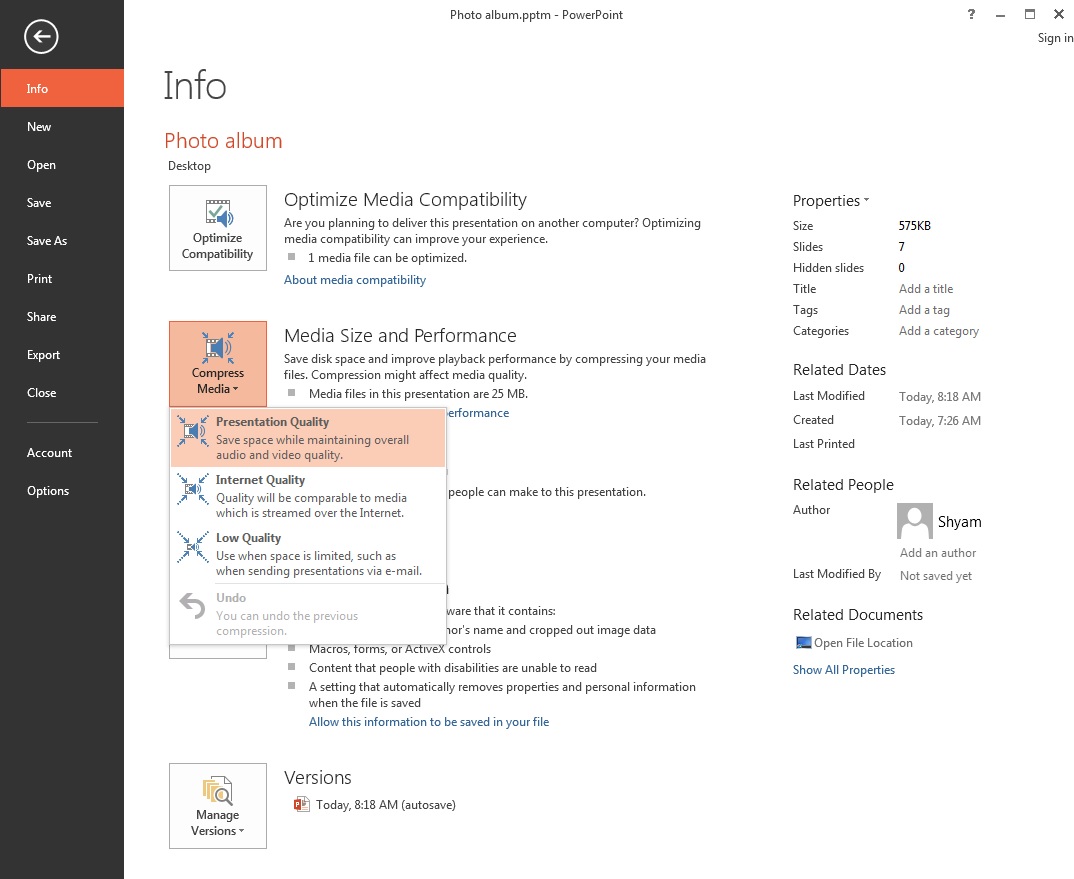Click Show All Properties link
The height and width of the screenshot is (879, 1074).
pyautogui.click(x=844, y=669)
